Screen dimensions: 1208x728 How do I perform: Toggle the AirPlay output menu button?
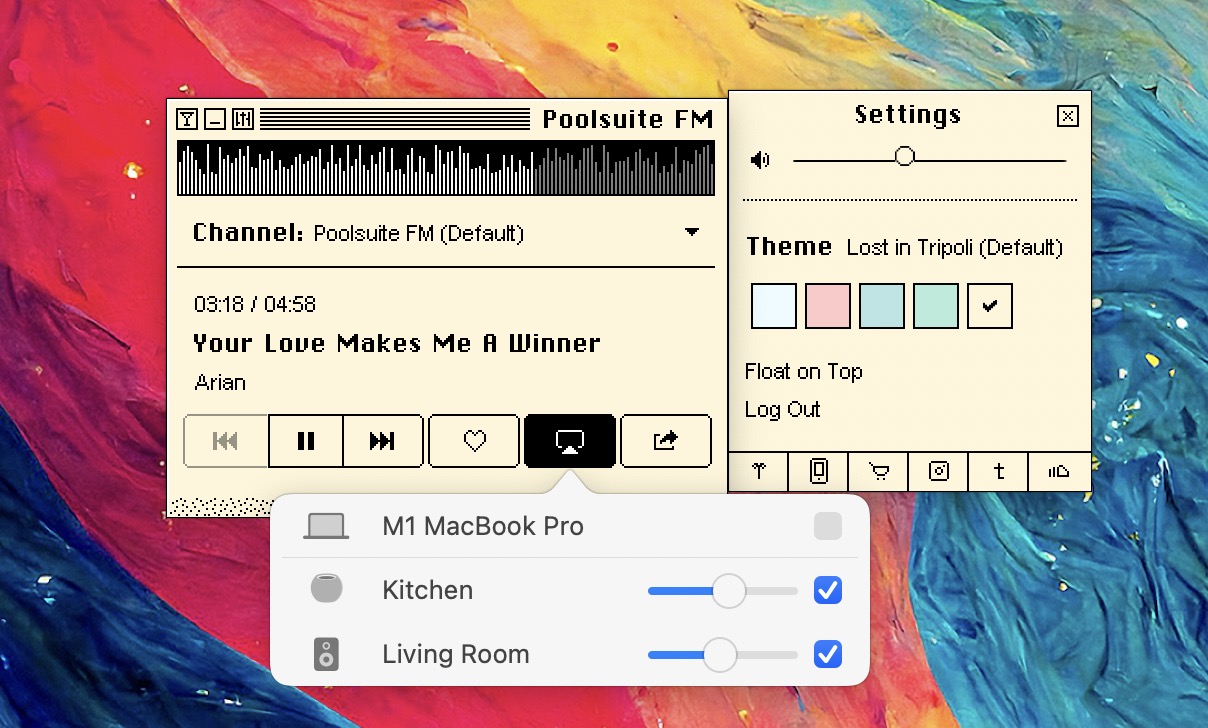coord(570,441)
